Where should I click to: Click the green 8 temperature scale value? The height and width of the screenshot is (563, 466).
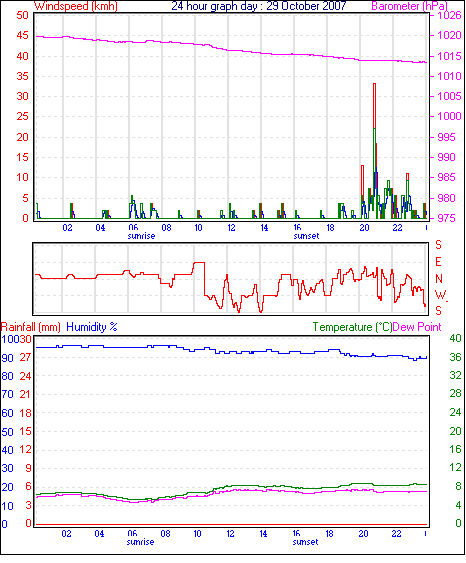point(458,487)
